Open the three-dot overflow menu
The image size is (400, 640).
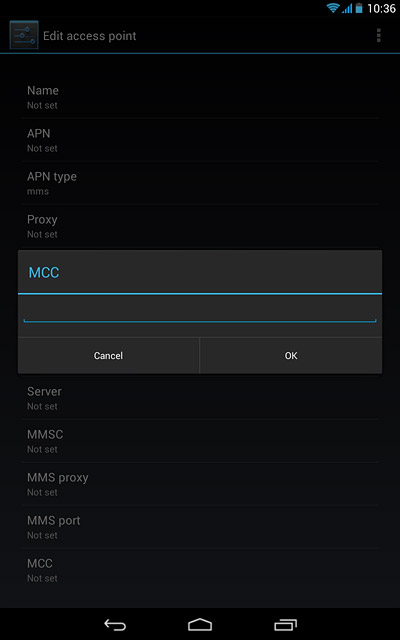click(379, 36)
